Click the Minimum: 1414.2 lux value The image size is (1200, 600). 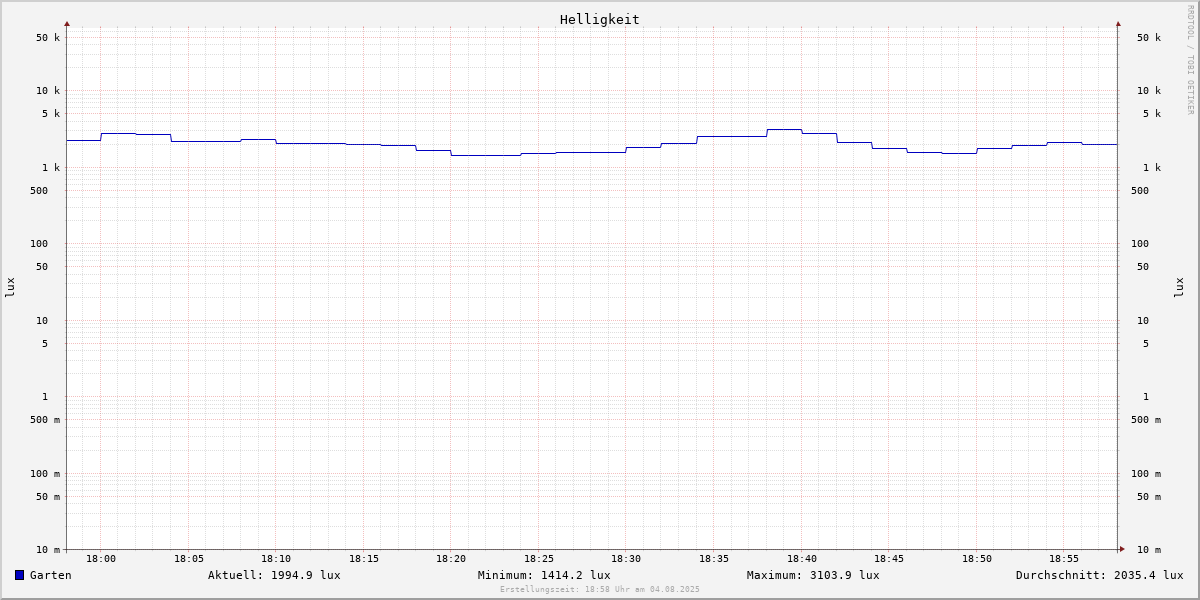544,575
